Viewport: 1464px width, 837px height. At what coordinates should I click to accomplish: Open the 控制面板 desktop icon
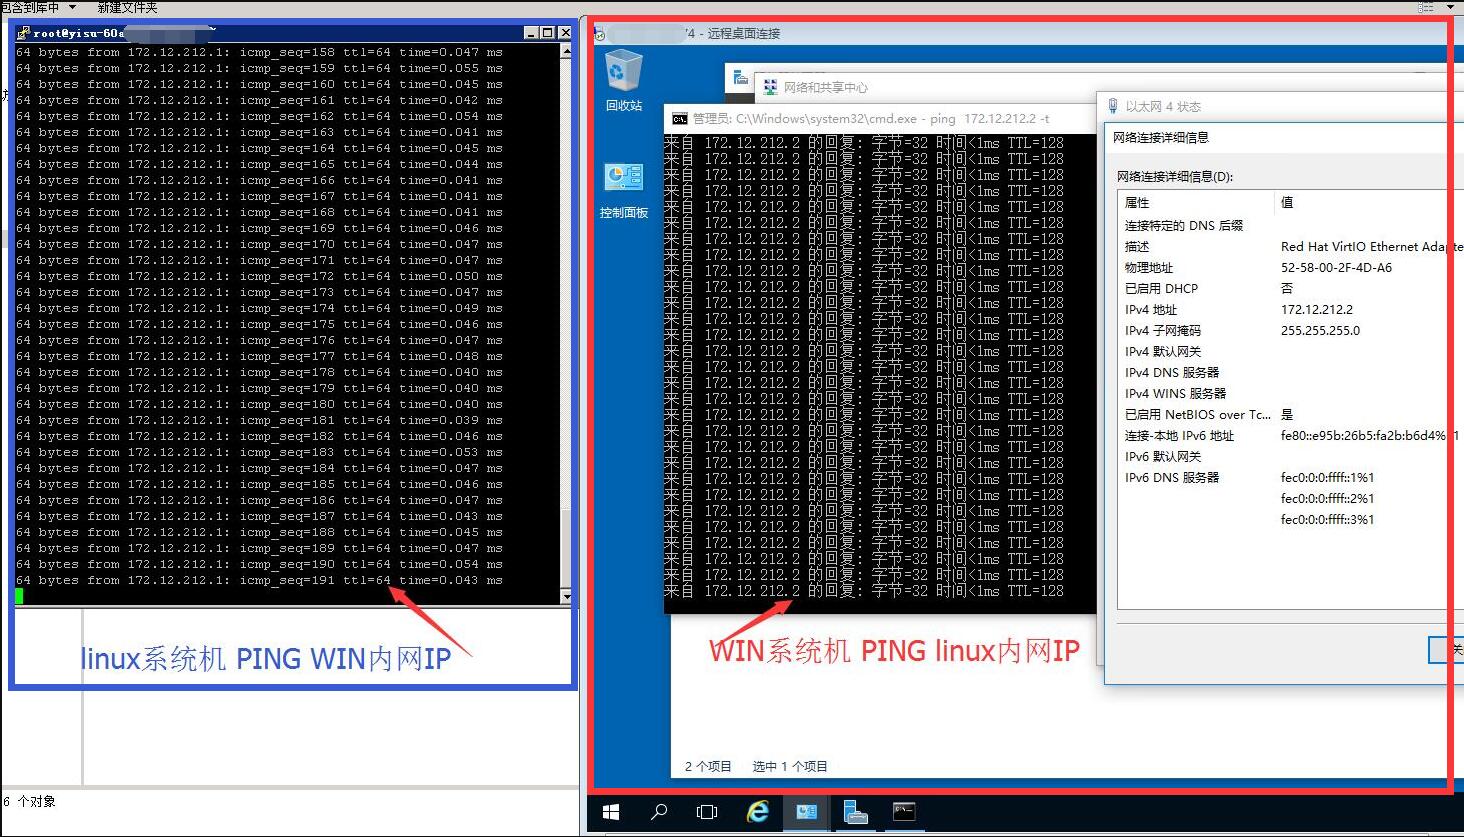coord(623,190)
